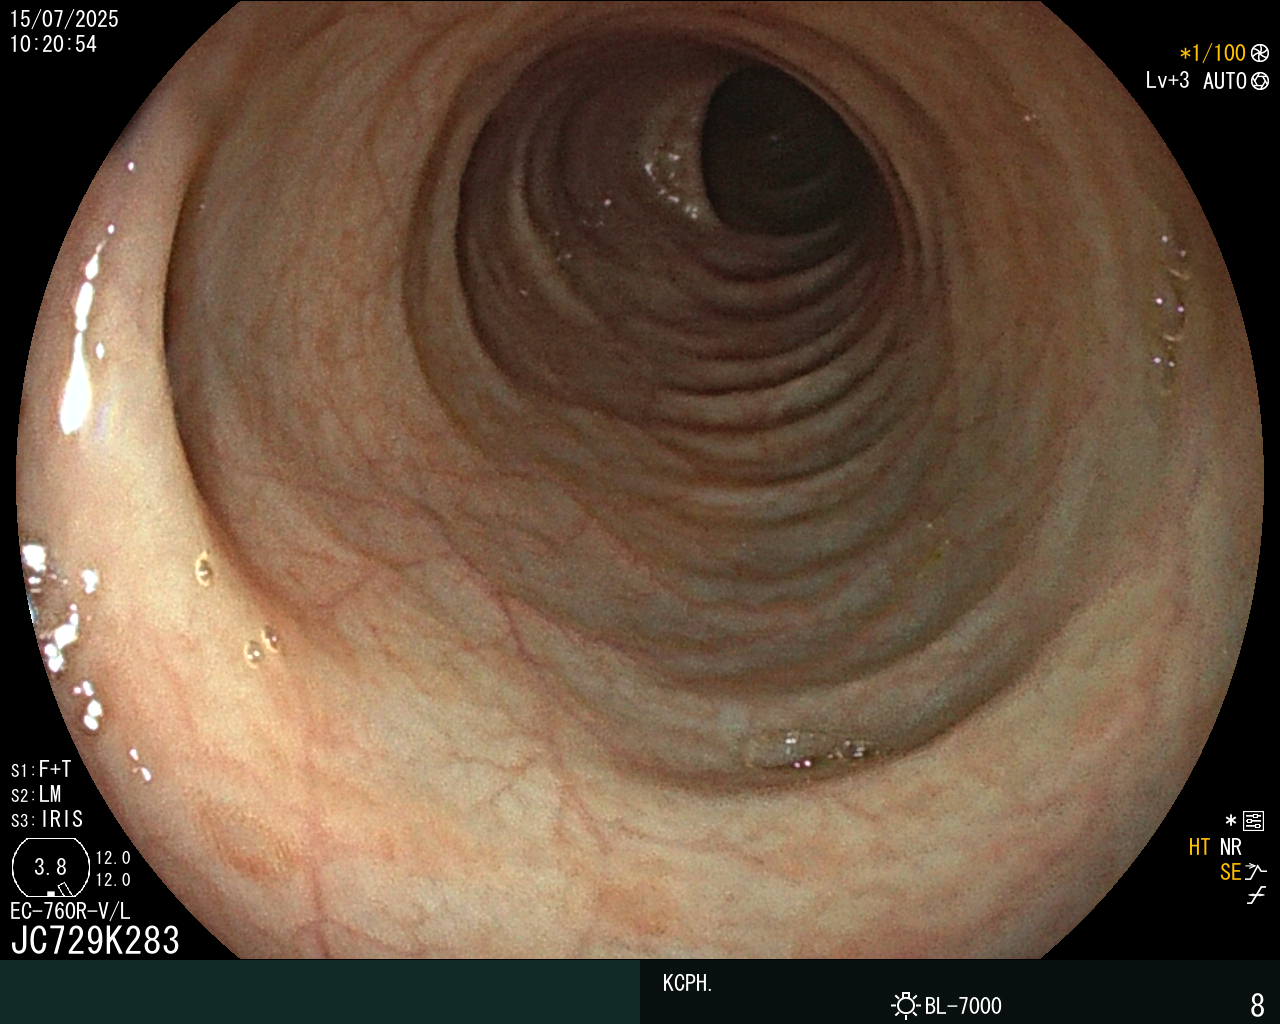
Task: Click the shutter speed aperture icon
Action: coord(1260,54)
